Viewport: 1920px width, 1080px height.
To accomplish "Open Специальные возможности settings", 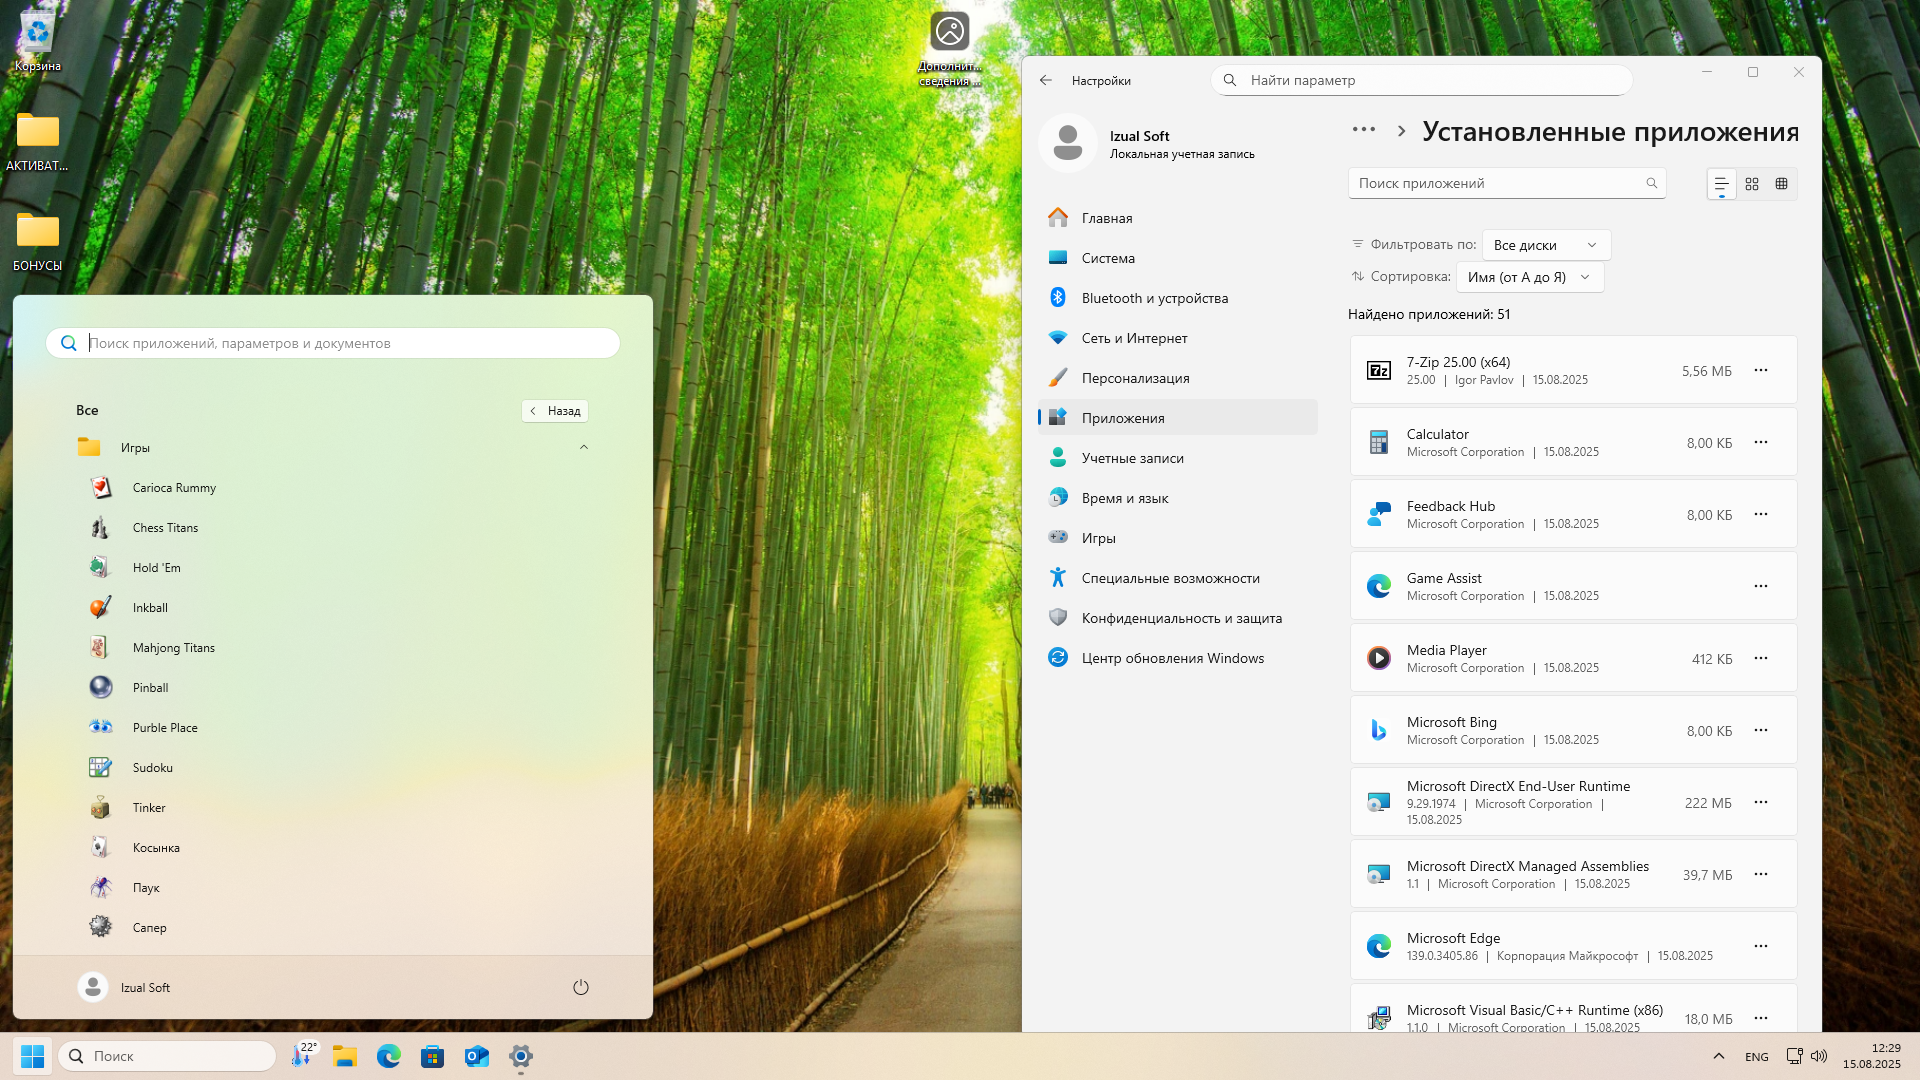I will (1178, 578).
